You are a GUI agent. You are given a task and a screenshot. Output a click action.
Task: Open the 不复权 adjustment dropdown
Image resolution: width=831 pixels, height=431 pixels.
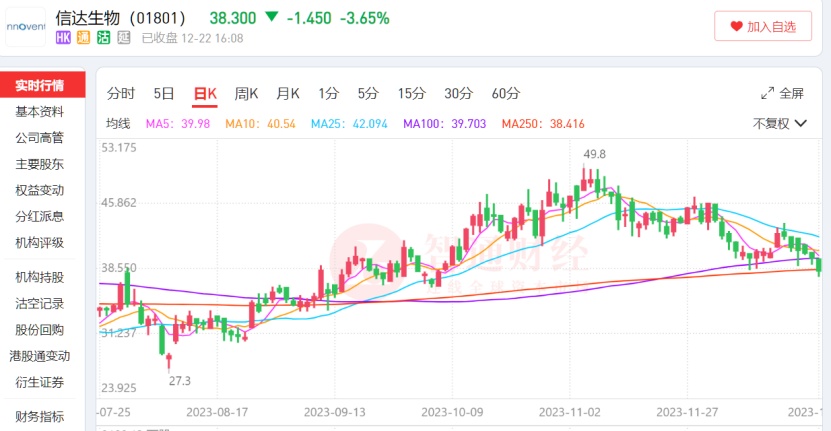pyautogui.click(x=780, y=124)
